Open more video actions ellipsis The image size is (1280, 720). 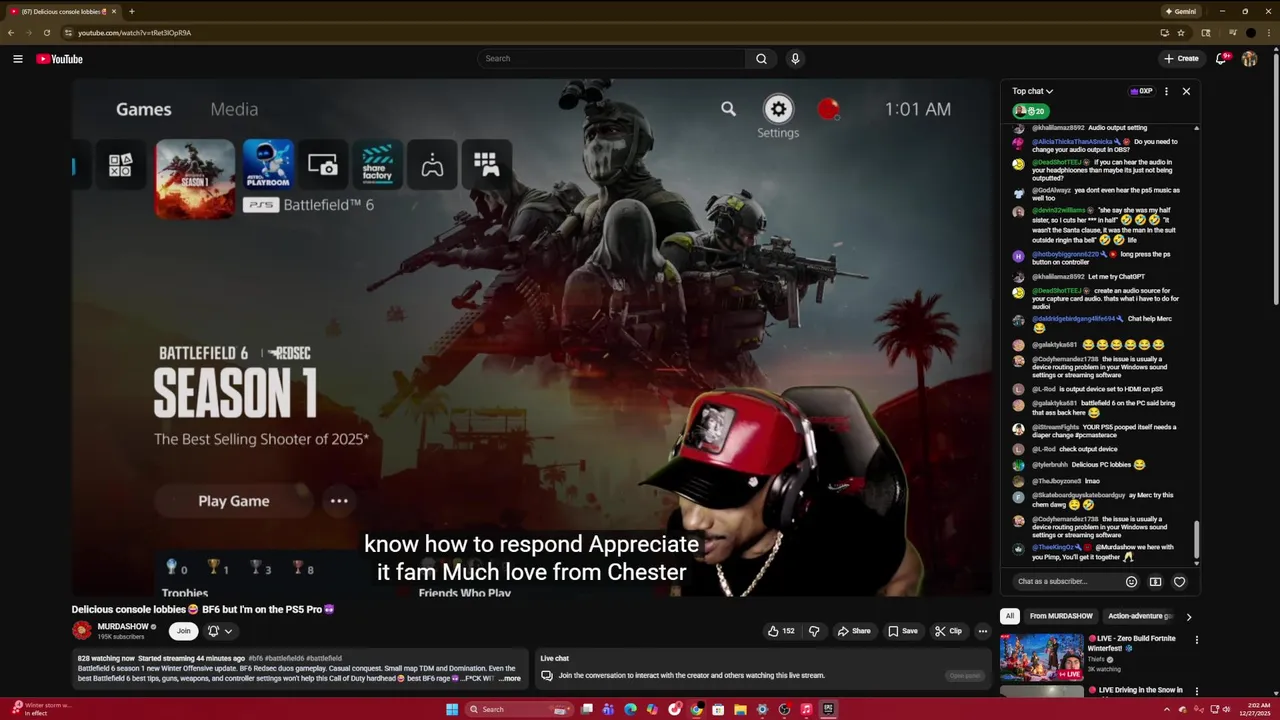point(983,631)
